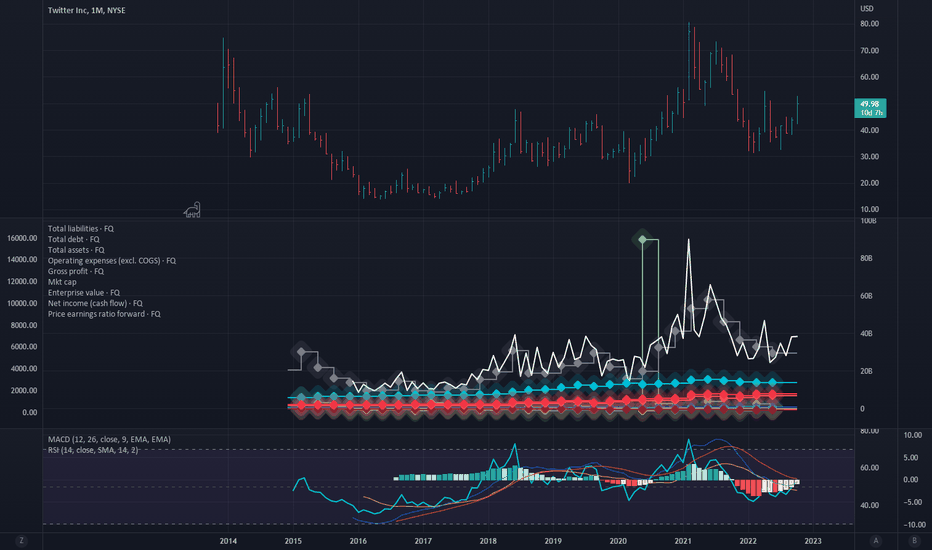The image size is (932, 550).
Task: Select the 'Total liabilities · FQ' legend entry
Action: [x=81, y=228]
